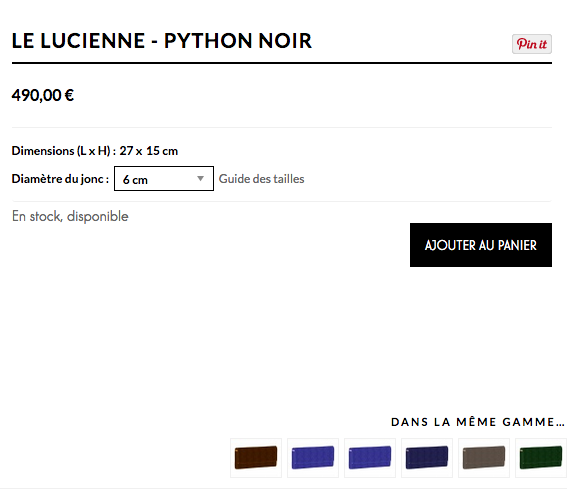Click the dropdown arrow beside 6 cm

click(201, 179)
